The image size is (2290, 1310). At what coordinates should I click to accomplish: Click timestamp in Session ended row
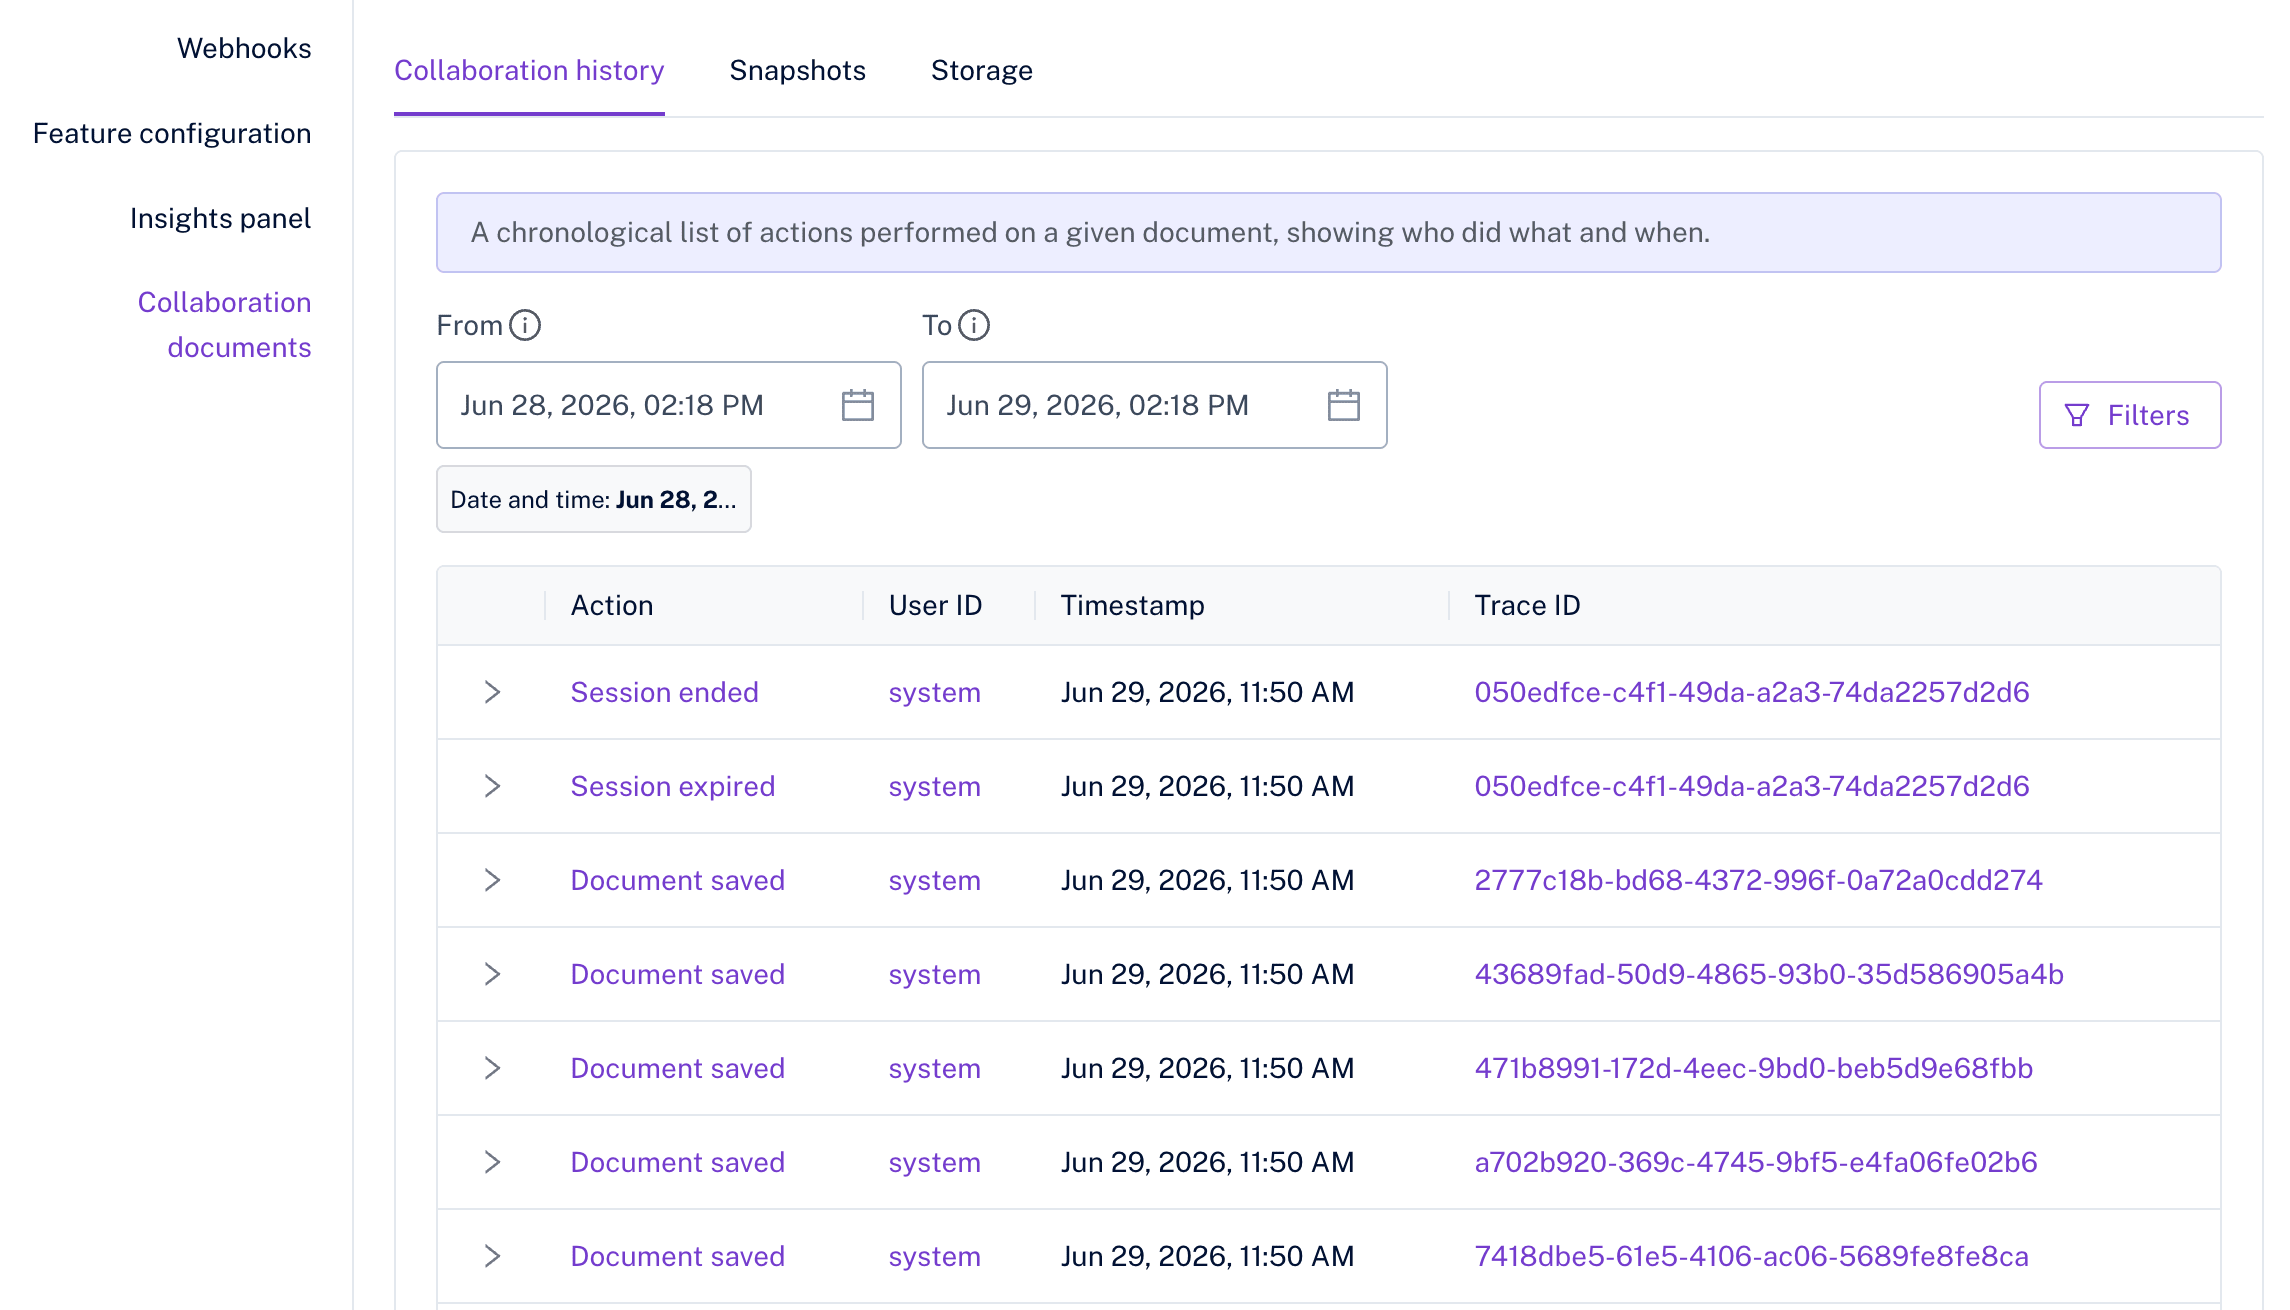[1207, 692]
